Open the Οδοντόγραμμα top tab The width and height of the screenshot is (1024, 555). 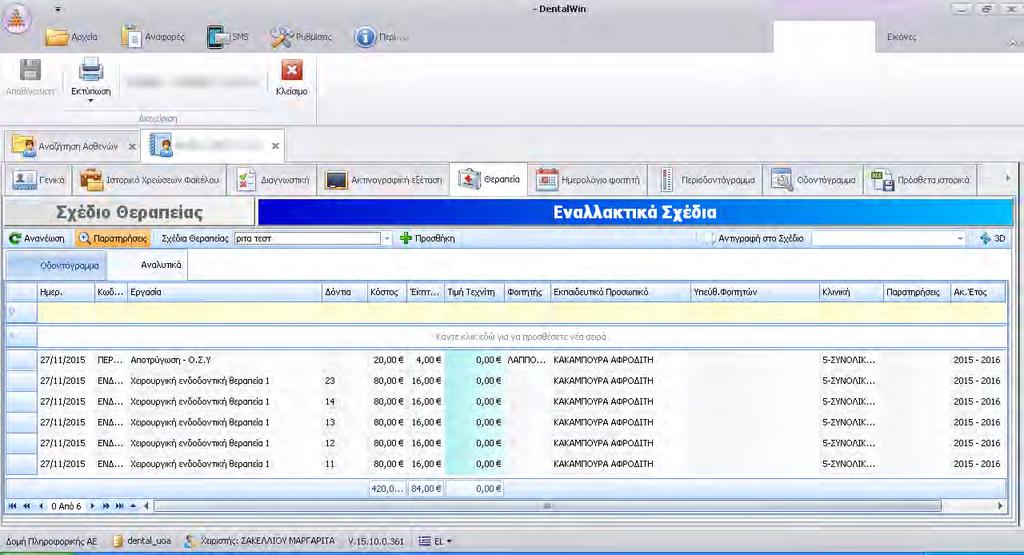click(814, 180)
